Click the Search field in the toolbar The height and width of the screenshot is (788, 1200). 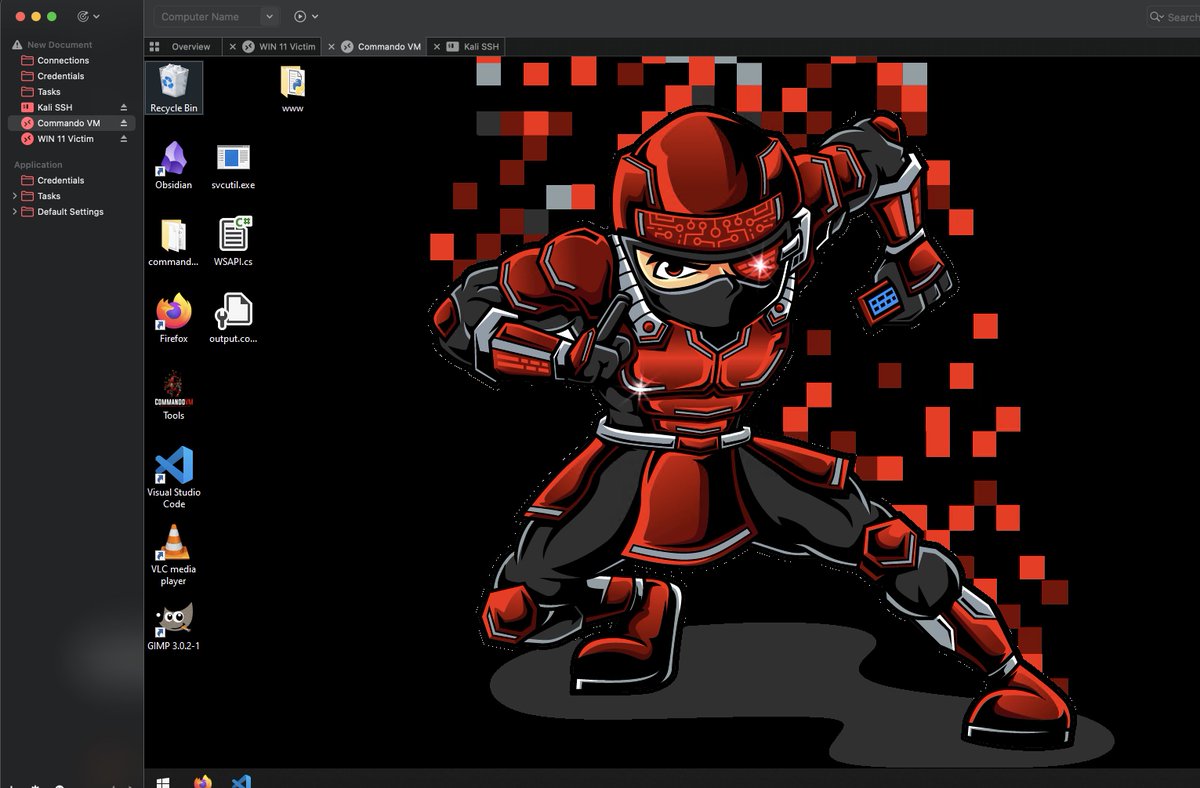pos(1174,17)
